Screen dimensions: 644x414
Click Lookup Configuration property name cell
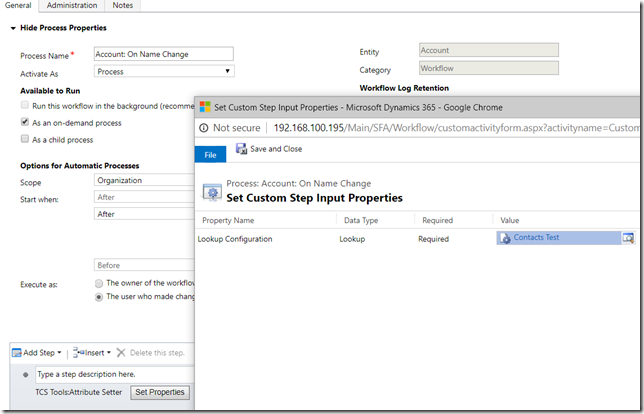click(235, 239)
